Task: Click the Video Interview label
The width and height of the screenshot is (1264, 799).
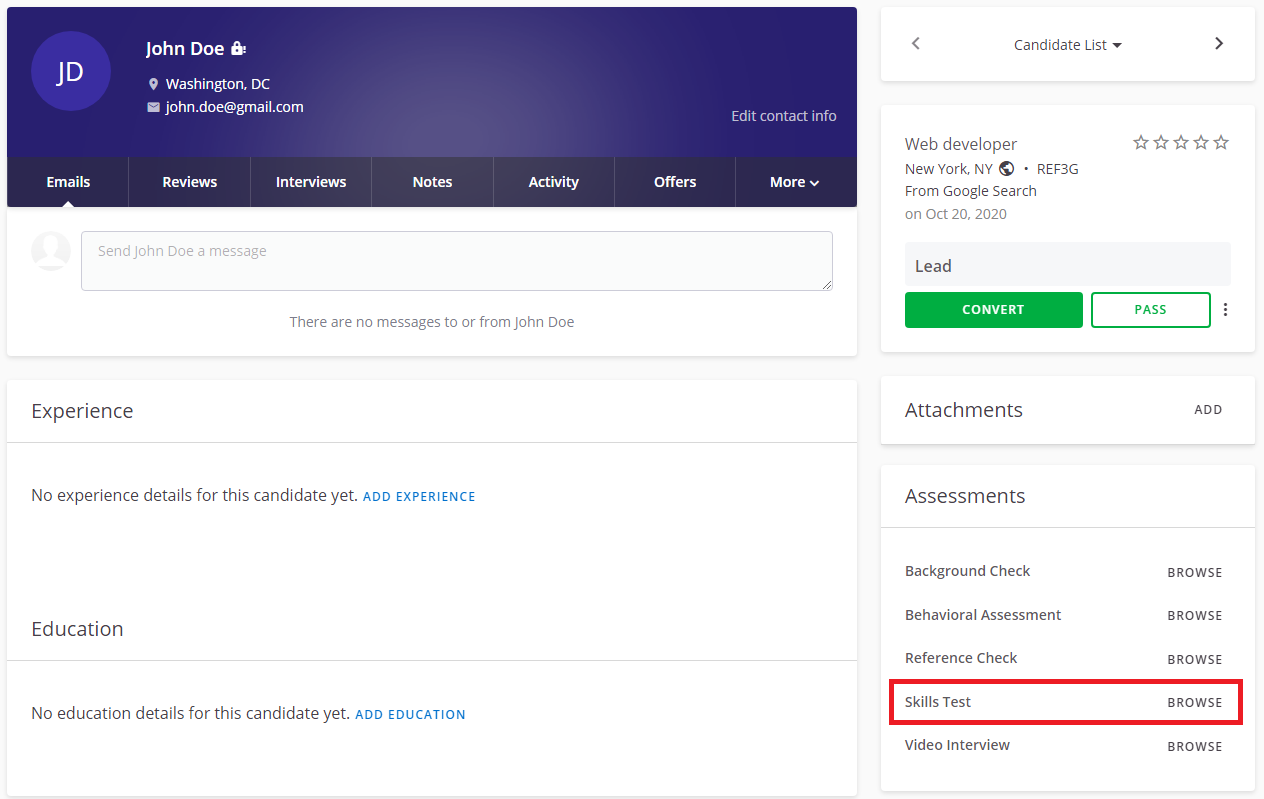Action: (958, 745)
